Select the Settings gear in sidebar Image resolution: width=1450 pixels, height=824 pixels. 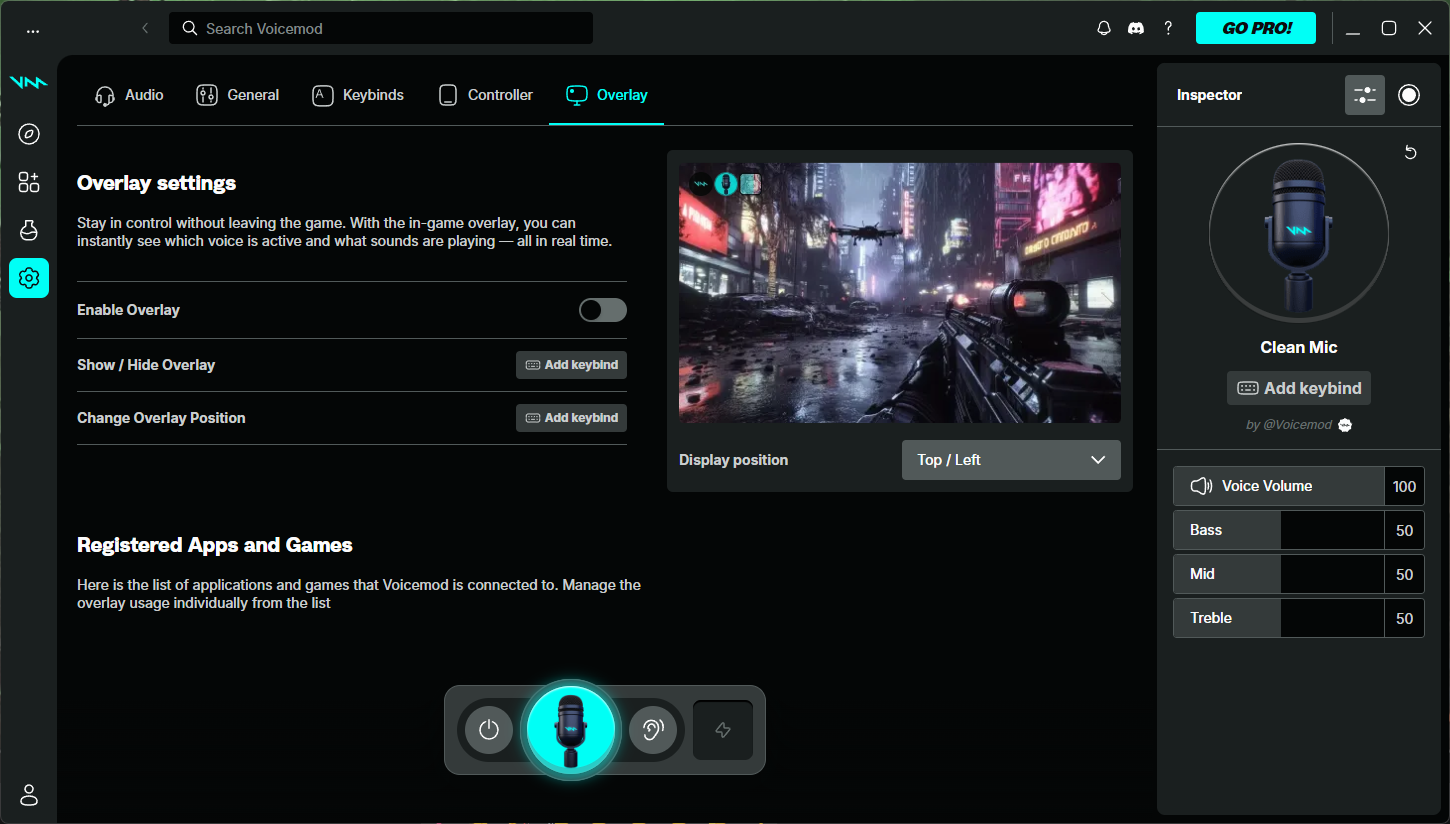[x=29, y=278]
